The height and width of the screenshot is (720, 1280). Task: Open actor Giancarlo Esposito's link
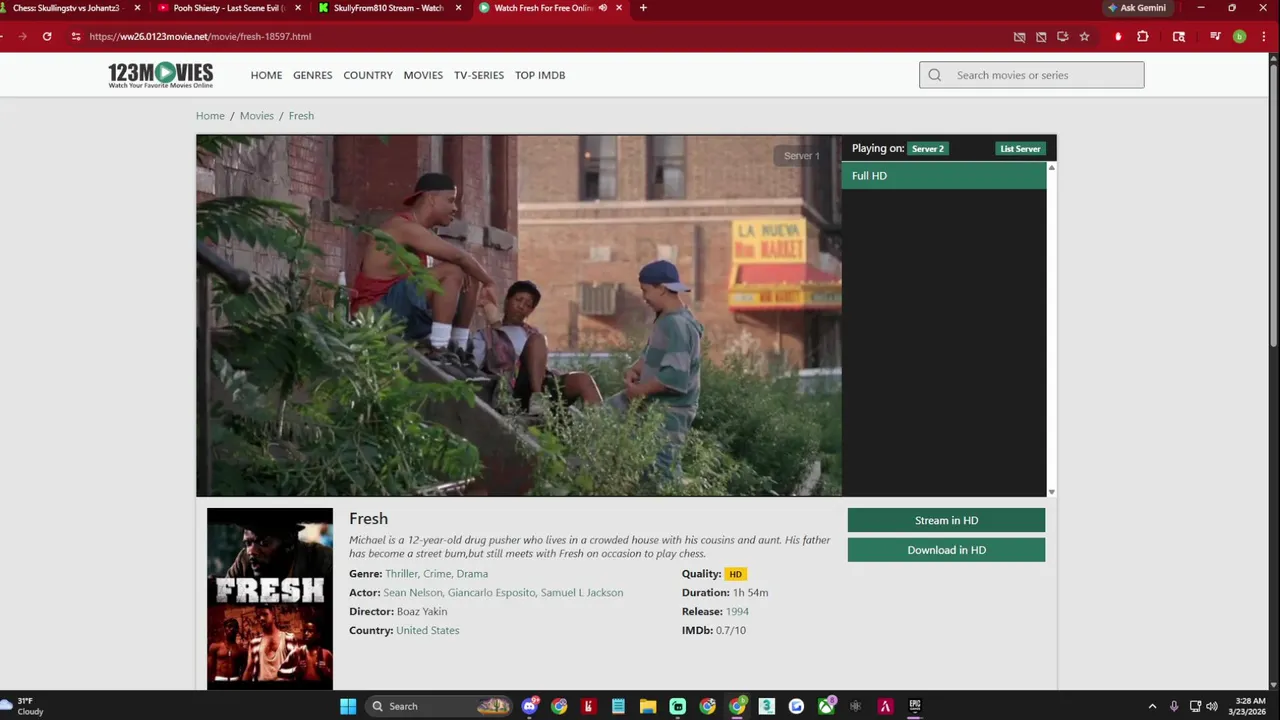[491, 593]
